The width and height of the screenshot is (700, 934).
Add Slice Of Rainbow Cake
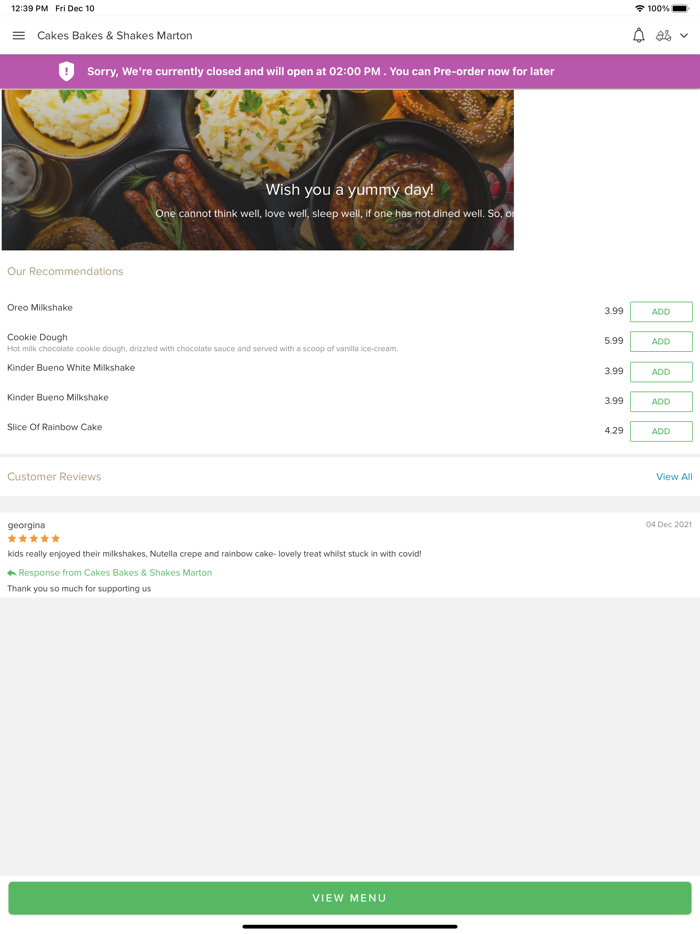tap(660, 431)
